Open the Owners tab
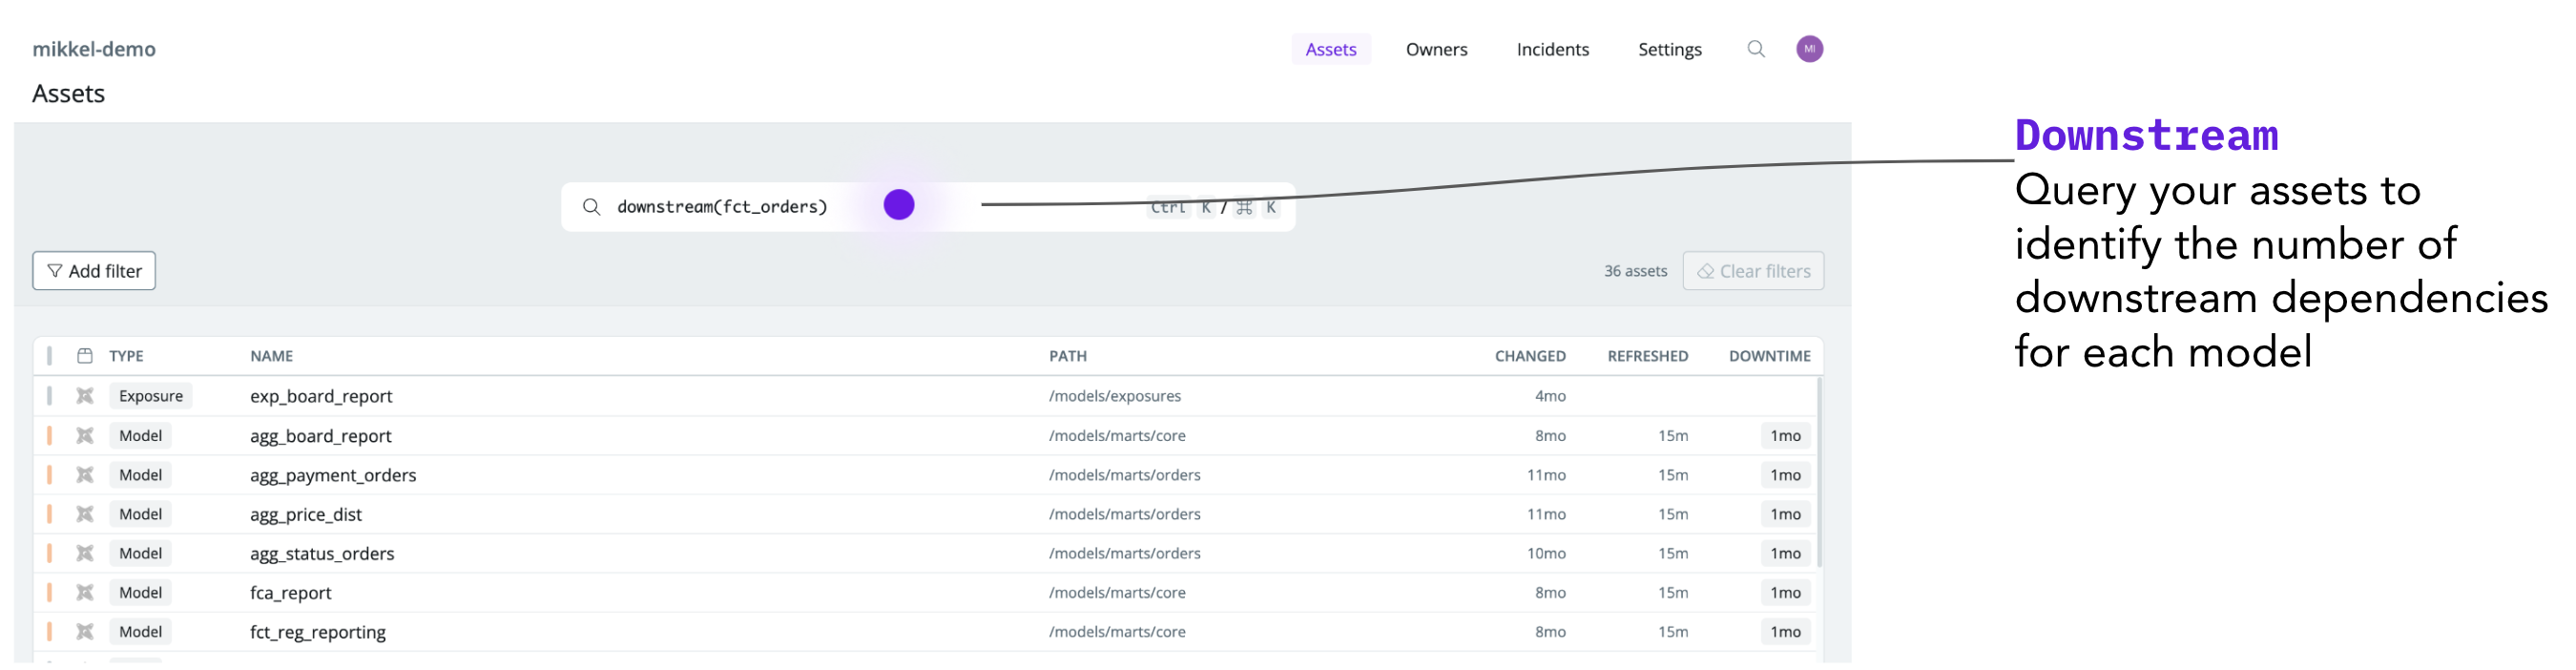Viewport: 2576px width, 670px height. click(x=1436, y=49)
